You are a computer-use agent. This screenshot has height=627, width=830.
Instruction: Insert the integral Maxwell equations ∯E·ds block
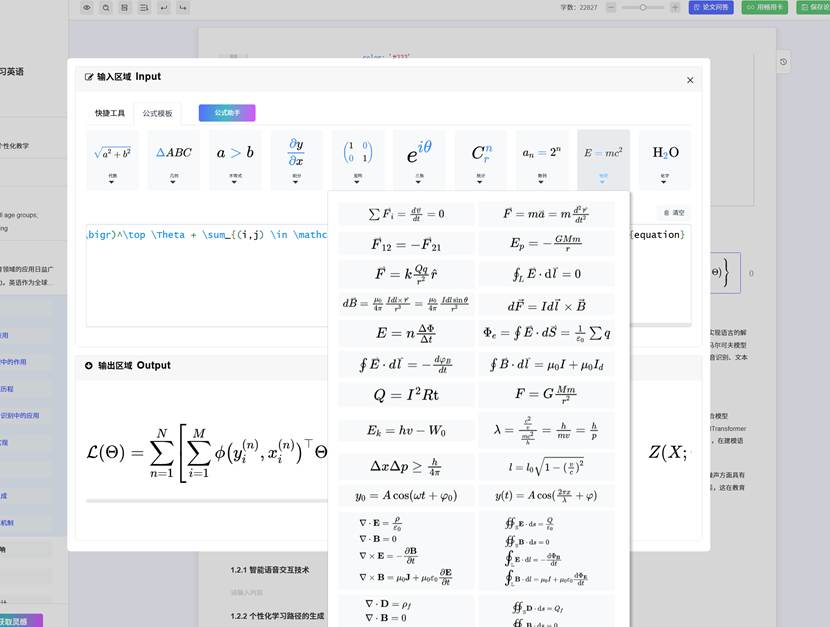[x=546, y=550]
